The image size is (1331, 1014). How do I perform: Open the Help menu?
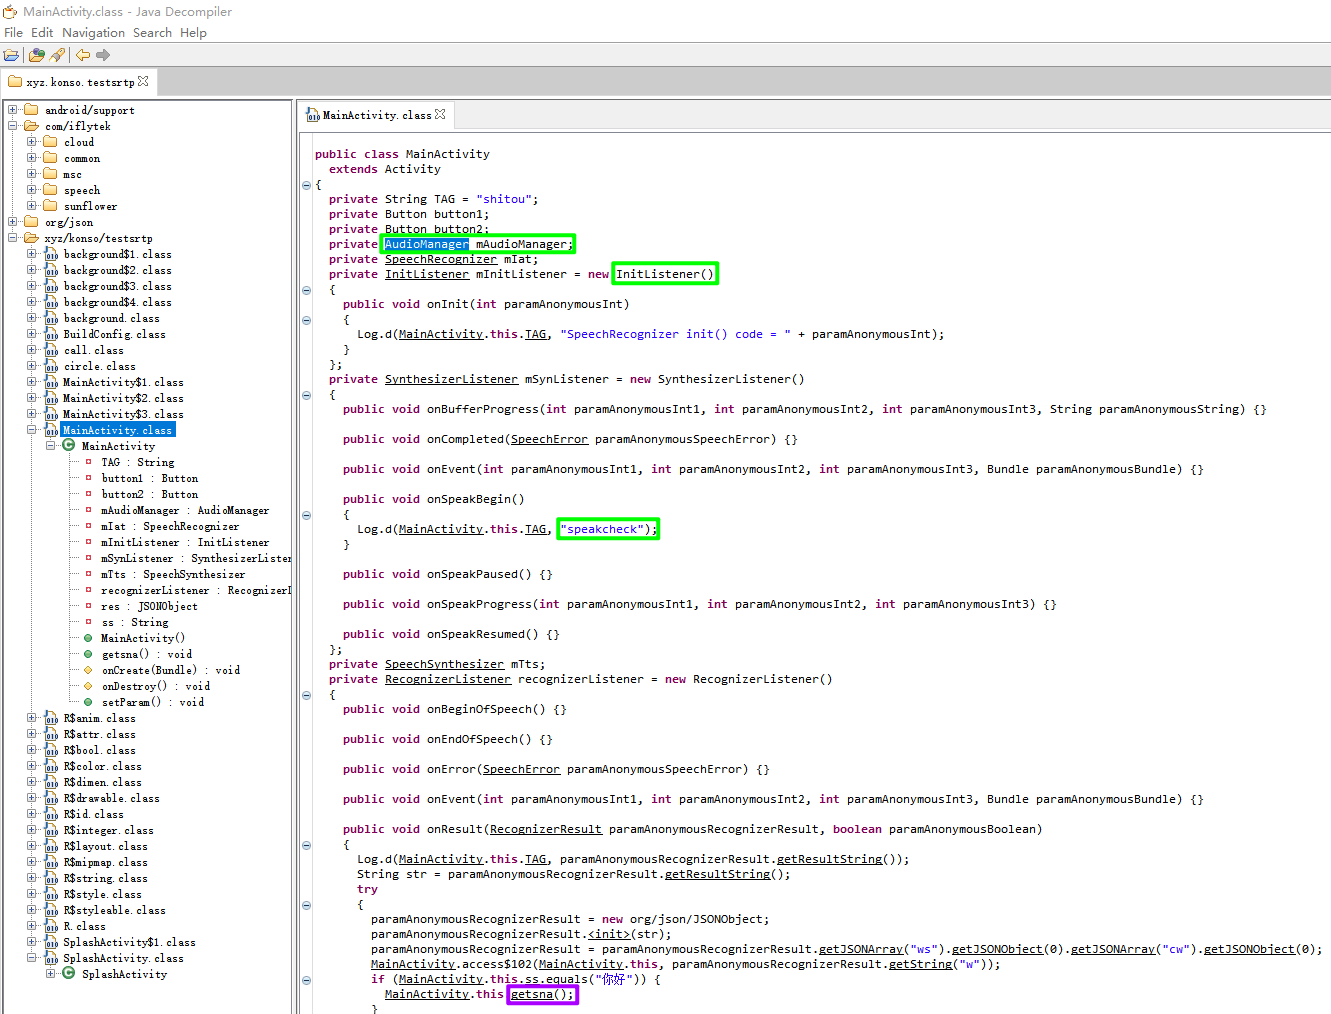[193, 33]
